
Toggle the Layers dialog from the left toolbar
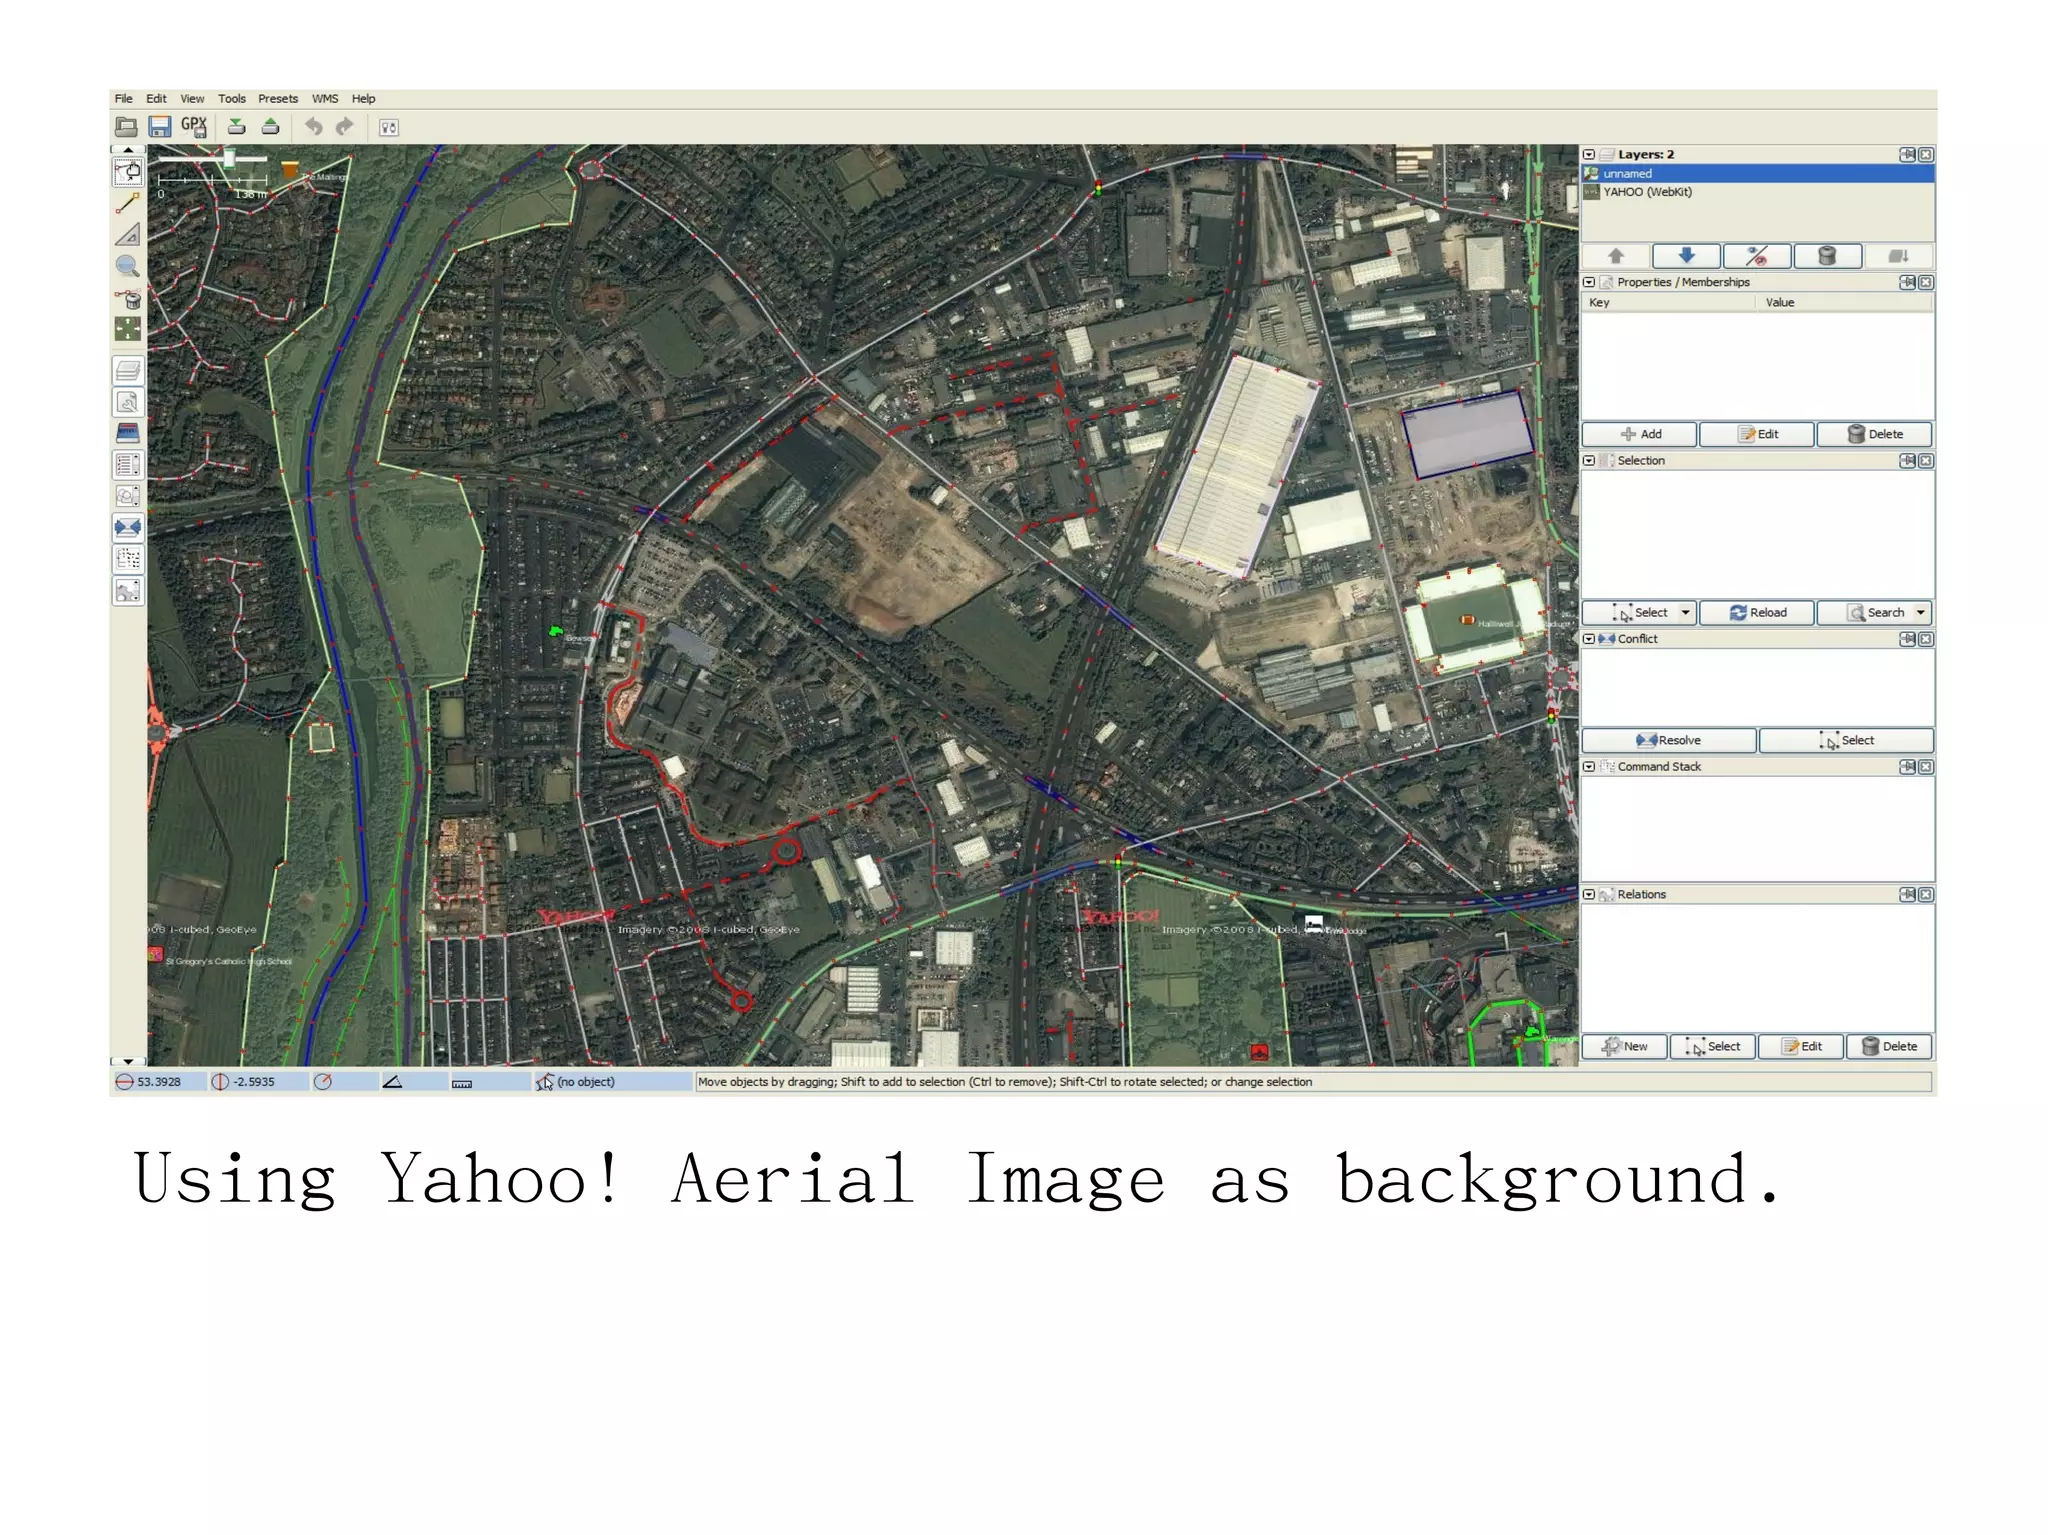pos(128,371)
